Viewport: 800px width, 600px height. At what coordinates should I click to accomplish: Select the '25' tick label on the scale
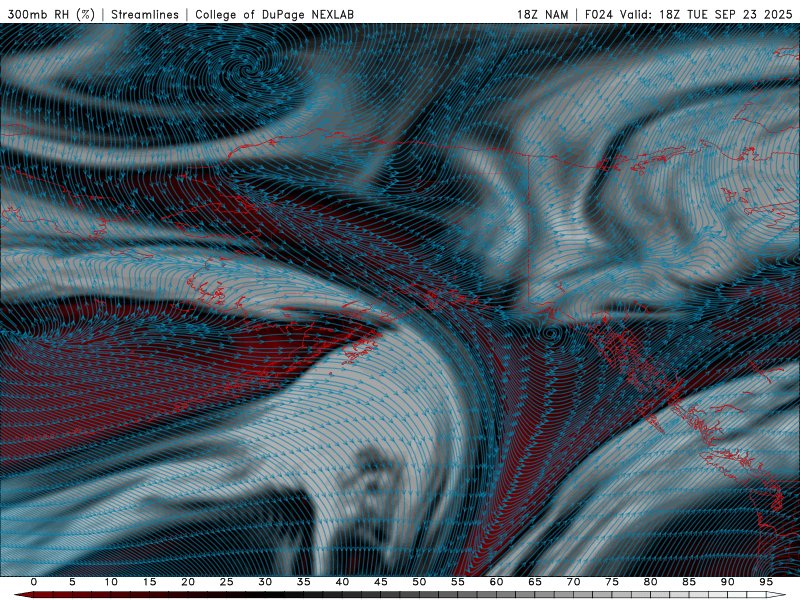(x=227, y=582)
